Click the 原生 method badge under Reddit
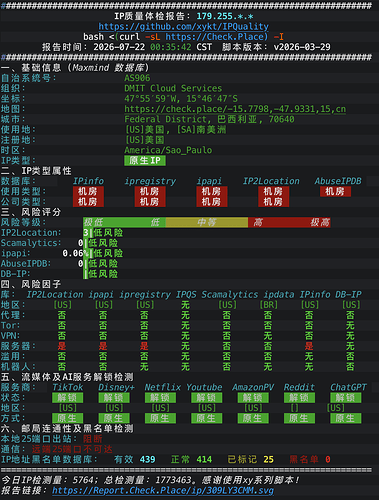Viewport: 379px width, 500px height. [x=299, y=418]
